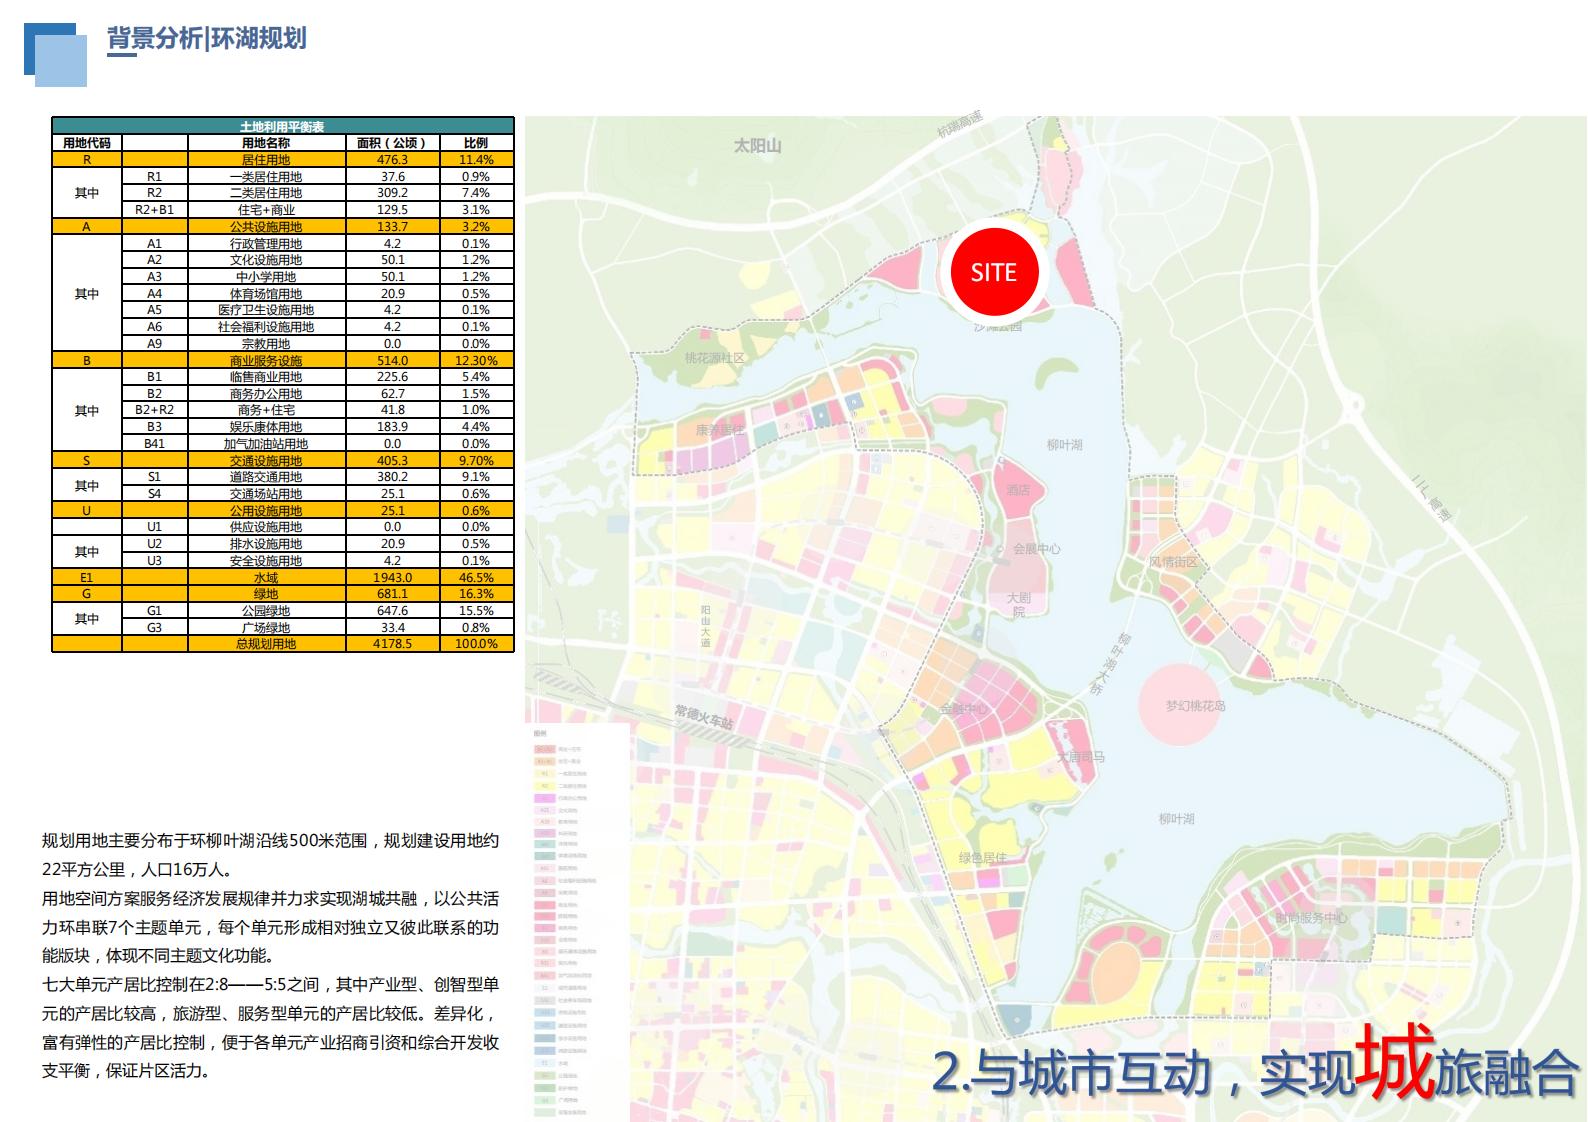Image resolution: width=1588 pixels, height=1122 pixels.
Task: Select the 公园绿地 cell
Action: pyautogui.click(x=266, y=611)
